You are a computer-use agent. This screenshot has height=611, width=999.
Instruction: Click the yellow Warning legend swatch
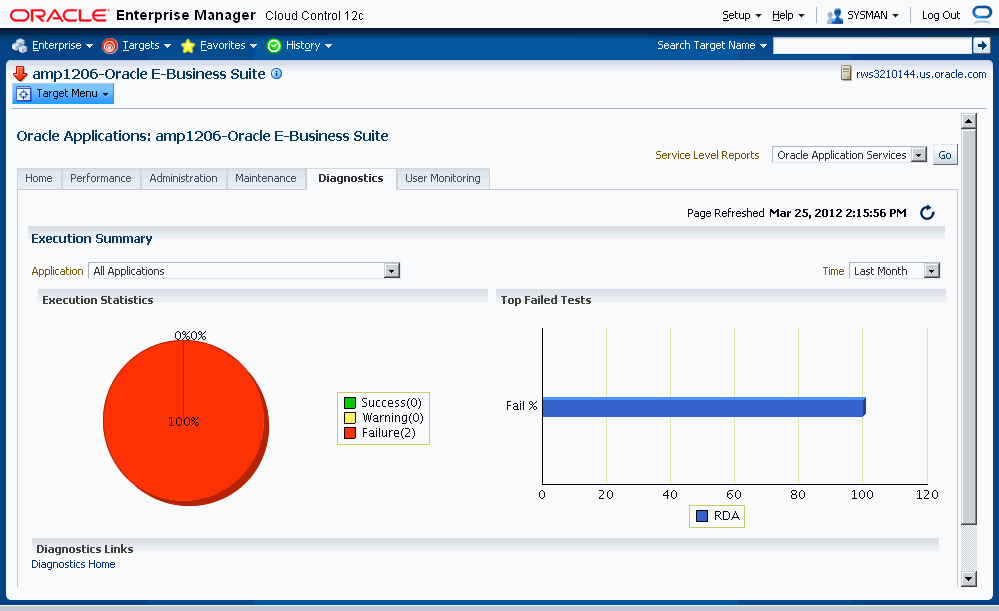tap(350, 418)
